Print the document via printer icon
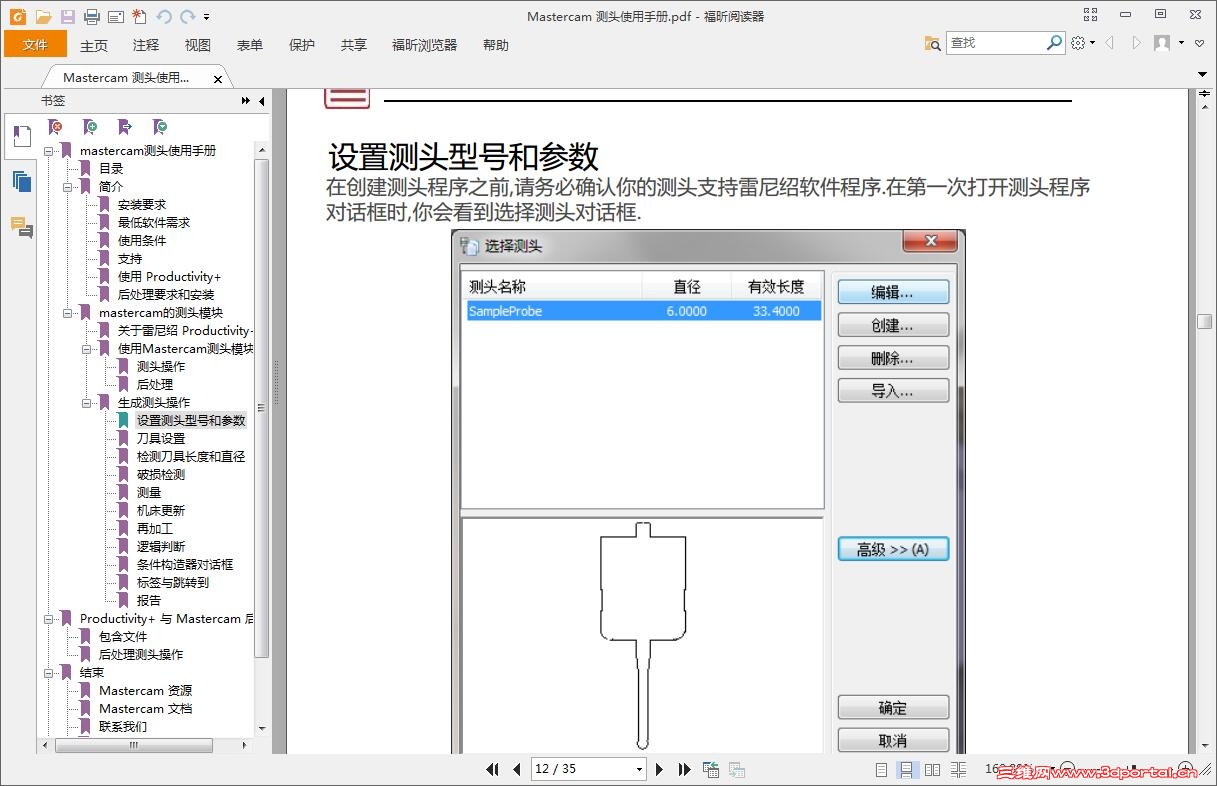Image resolution: width=1217 pixels, height=786 pixels. tap(92, 16)
